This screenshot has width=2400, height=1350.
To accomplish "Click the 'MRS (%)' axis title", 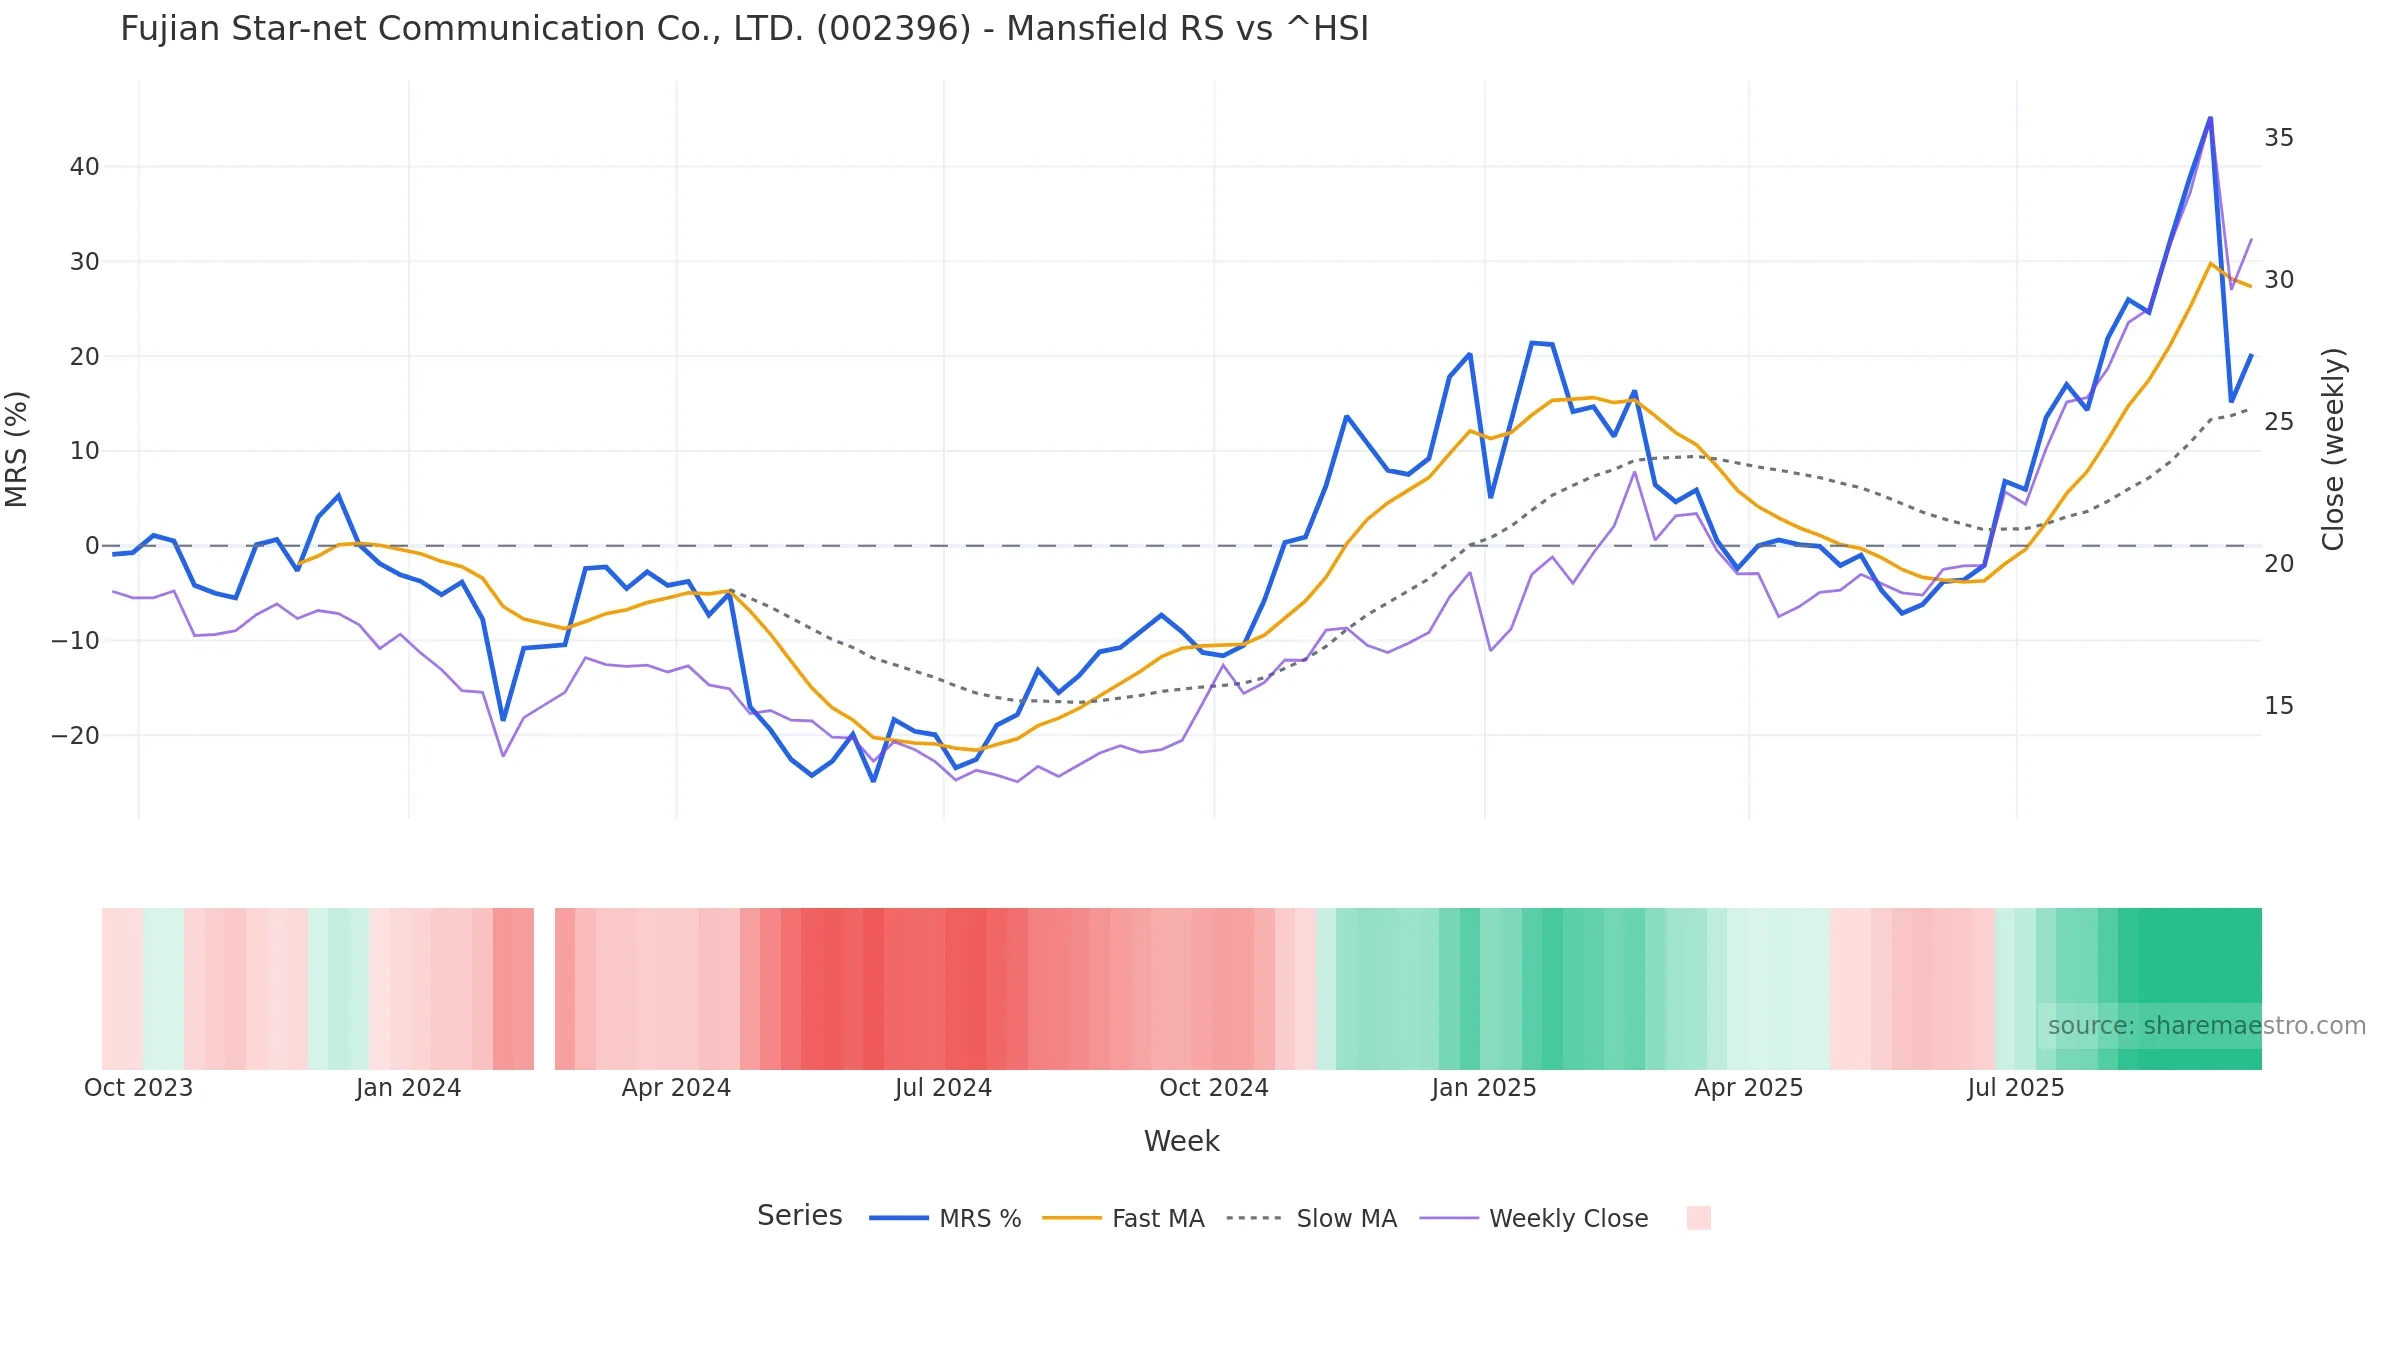I will pyautogui.click(x=17, y=449).
